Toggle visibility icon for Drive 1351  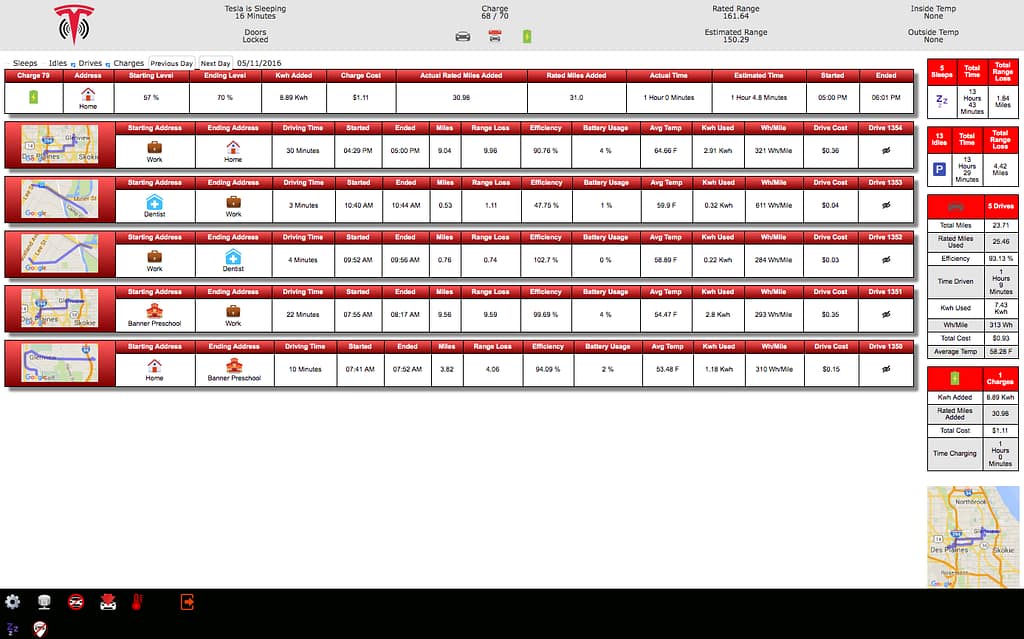[885, 314]
